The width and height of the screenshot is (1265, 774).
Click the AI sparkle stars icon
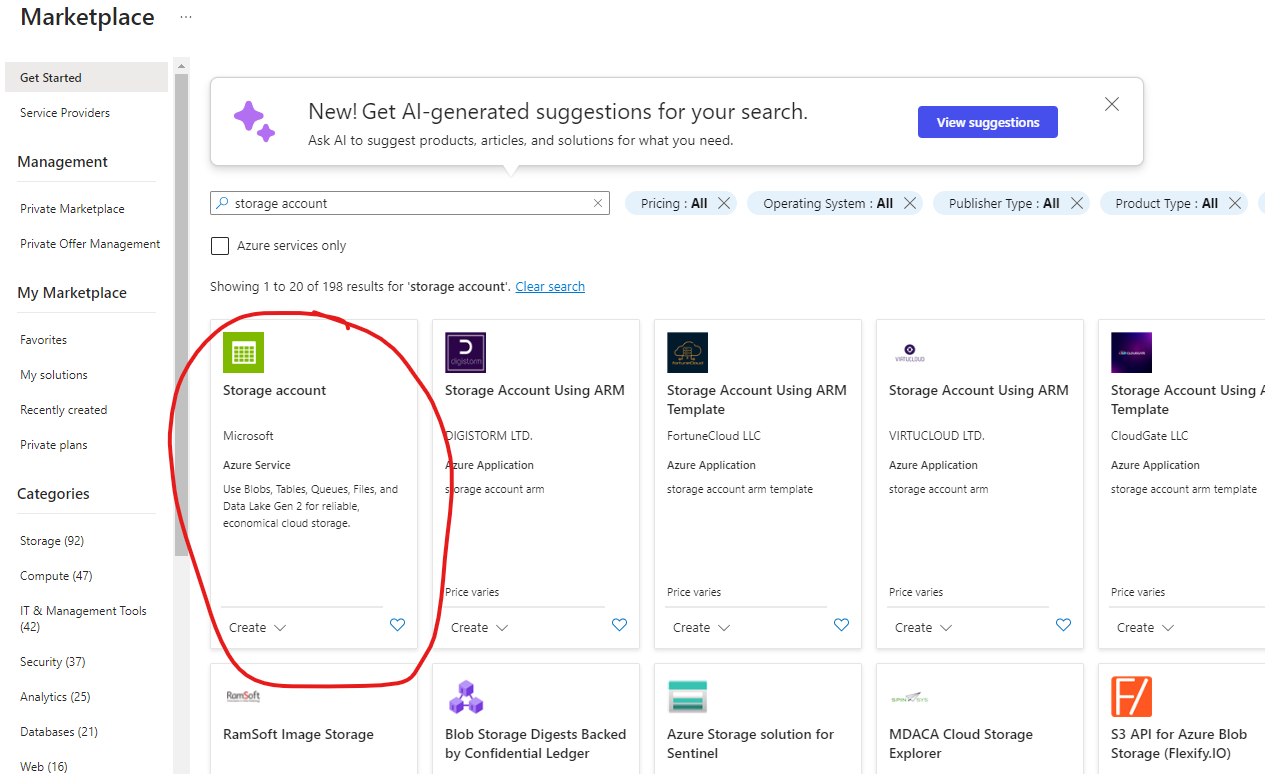(254, 120)
